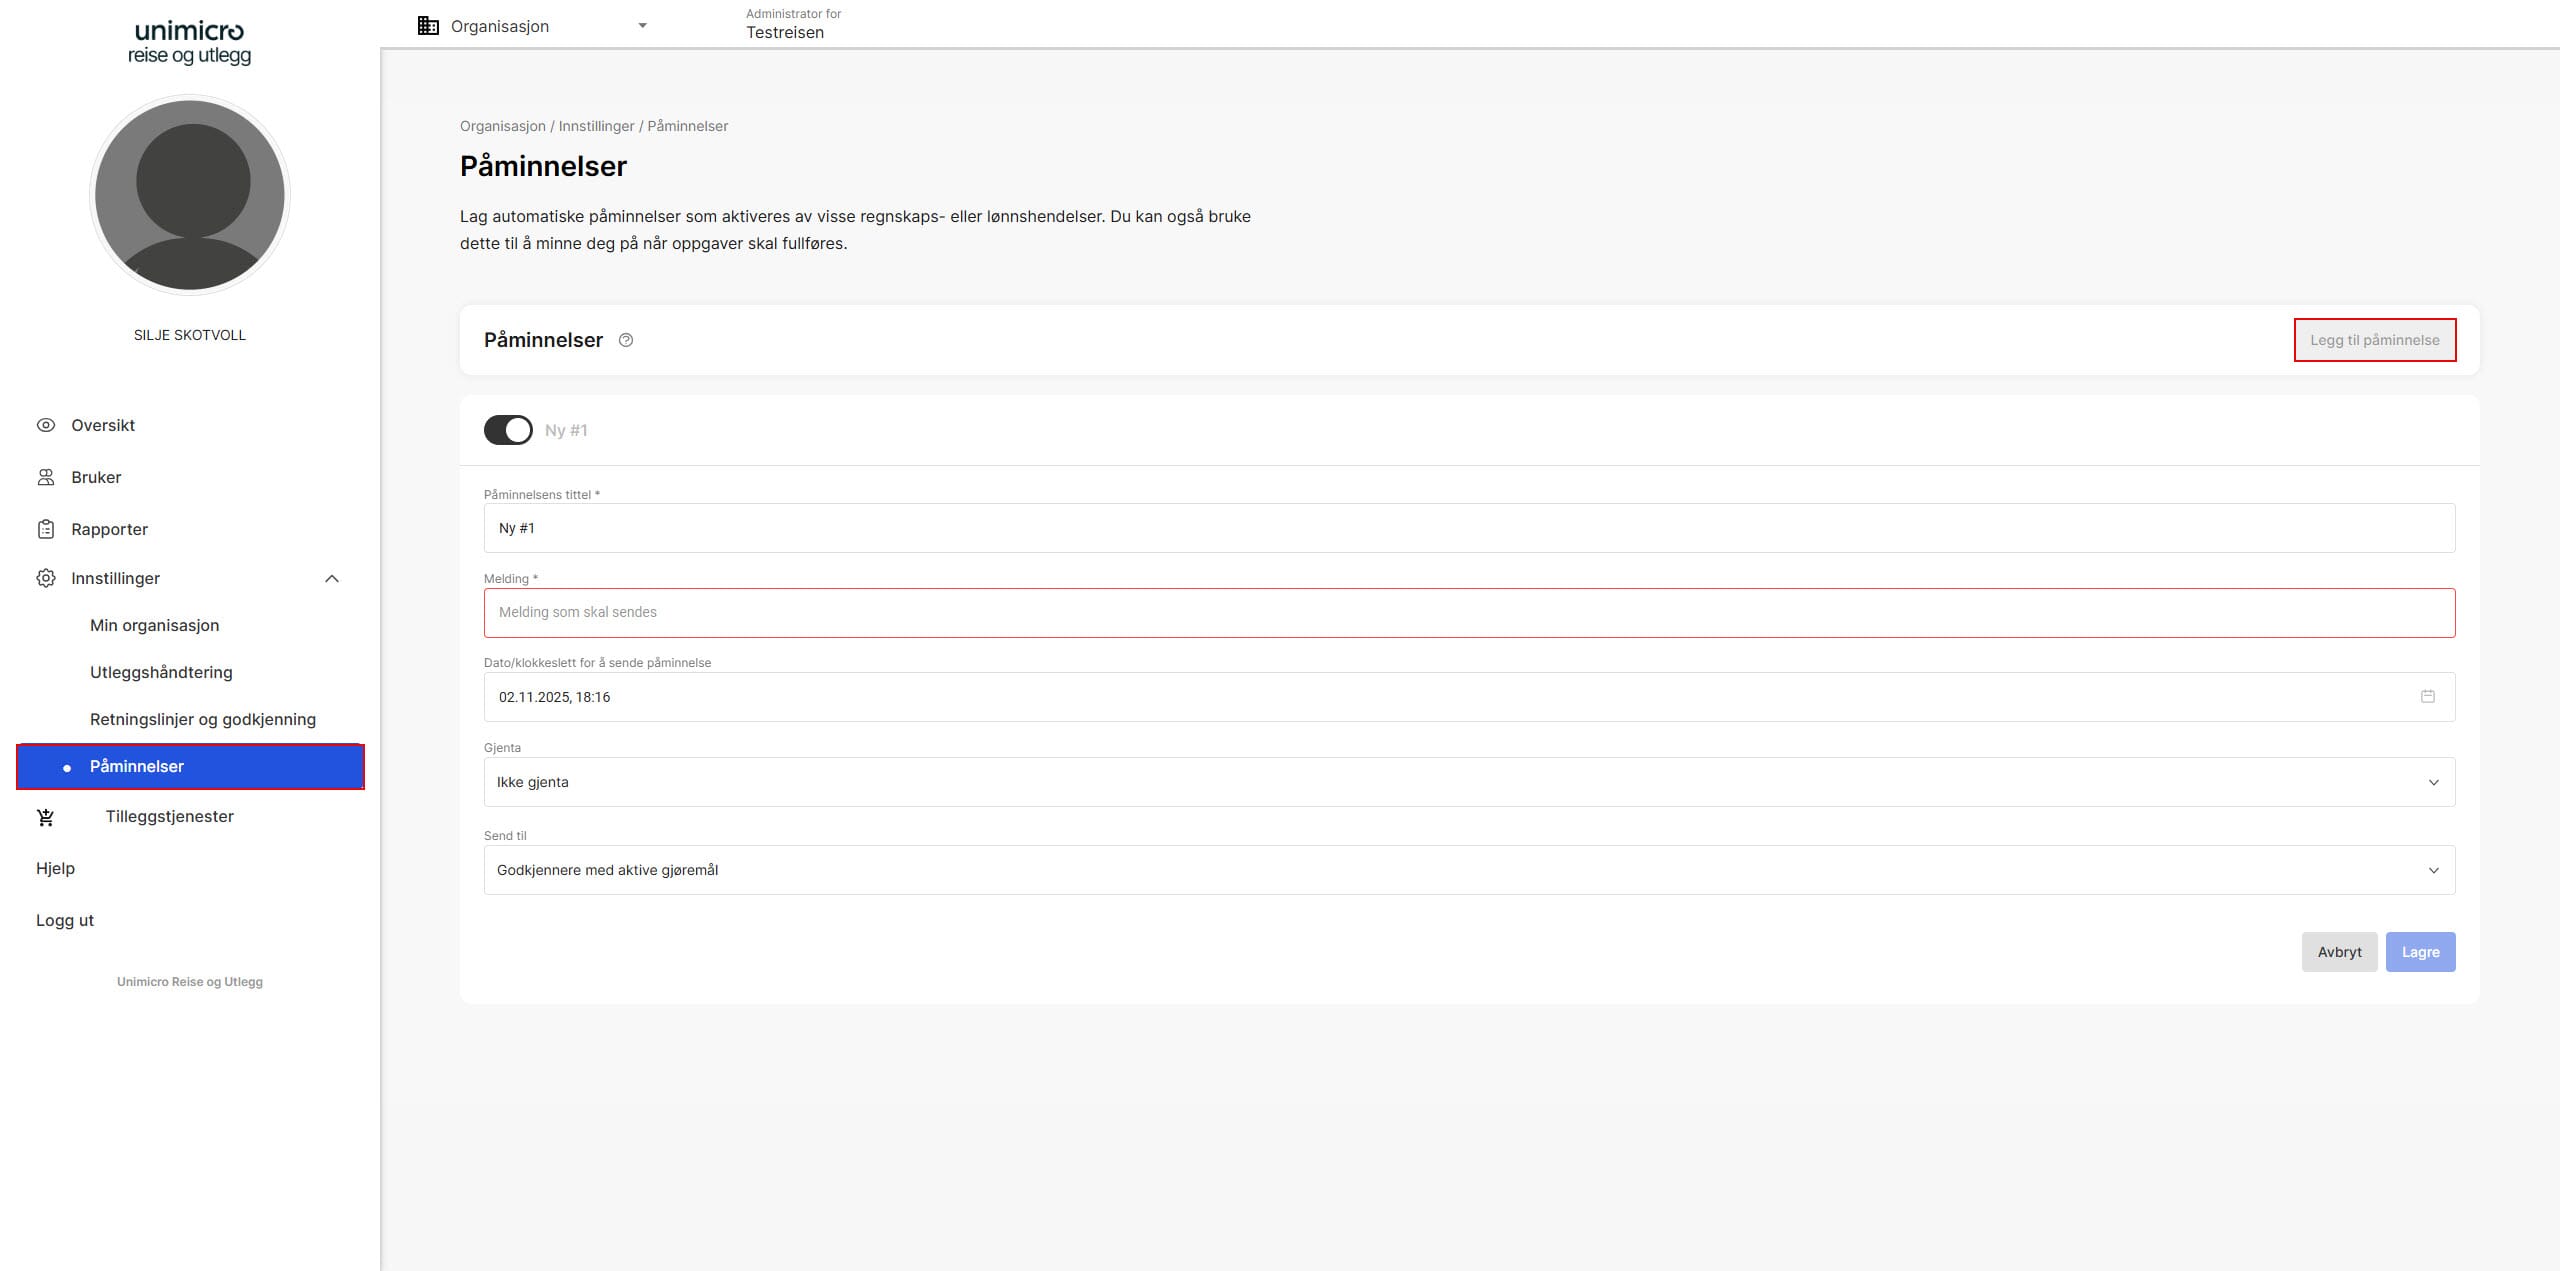Click the Oversikt eye icon
This screenshot has width=2560, height=1271.
46,425
